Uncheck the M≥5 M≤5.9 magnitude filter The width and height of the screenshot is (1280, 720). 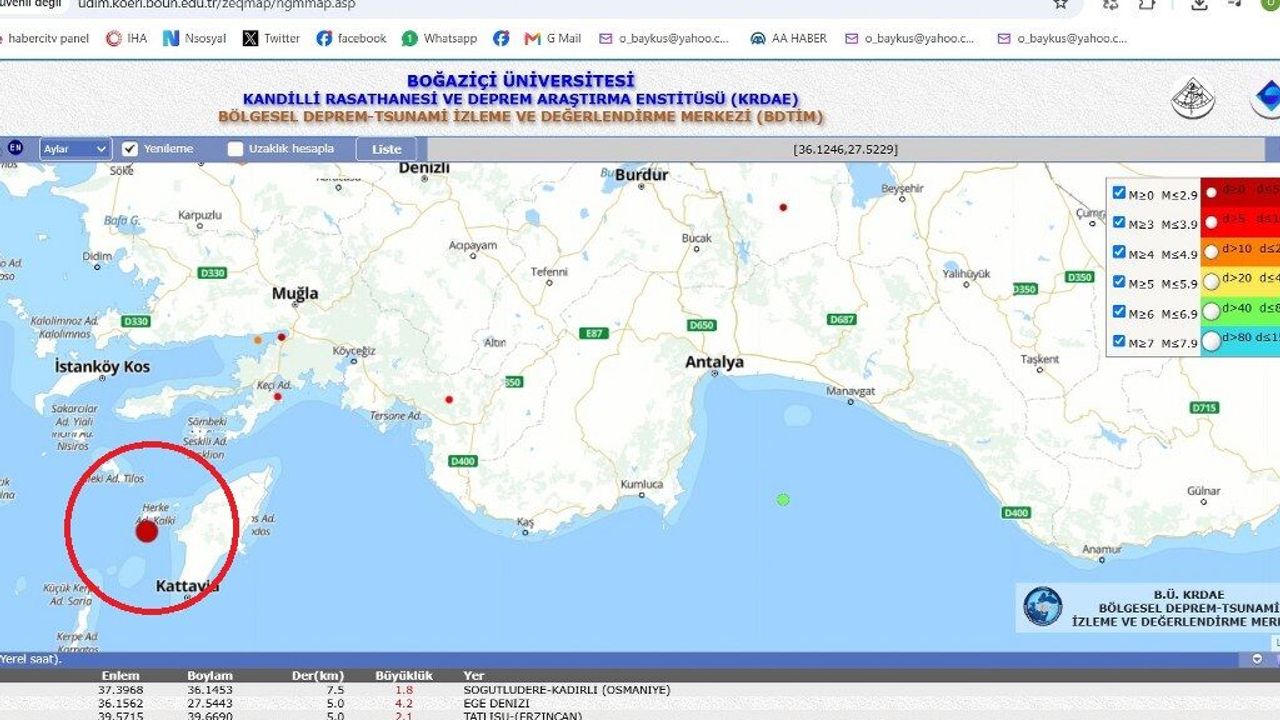(x=1120, y=282)
